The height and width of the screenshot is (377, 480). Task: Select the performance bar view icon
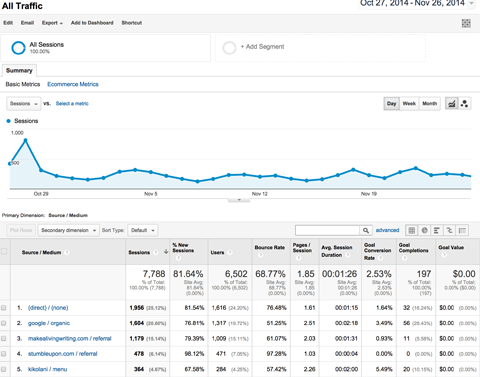(437, 230)
